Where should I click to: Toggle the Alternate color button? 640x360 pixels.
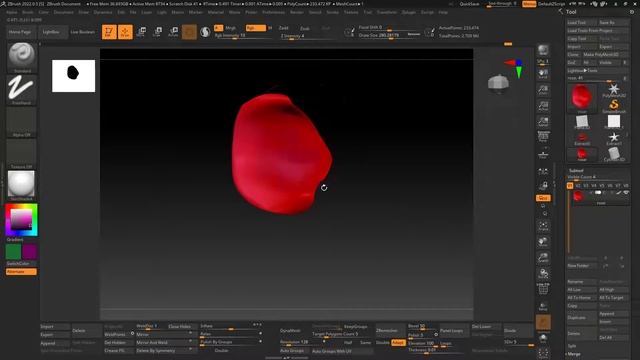click(21, 272)
